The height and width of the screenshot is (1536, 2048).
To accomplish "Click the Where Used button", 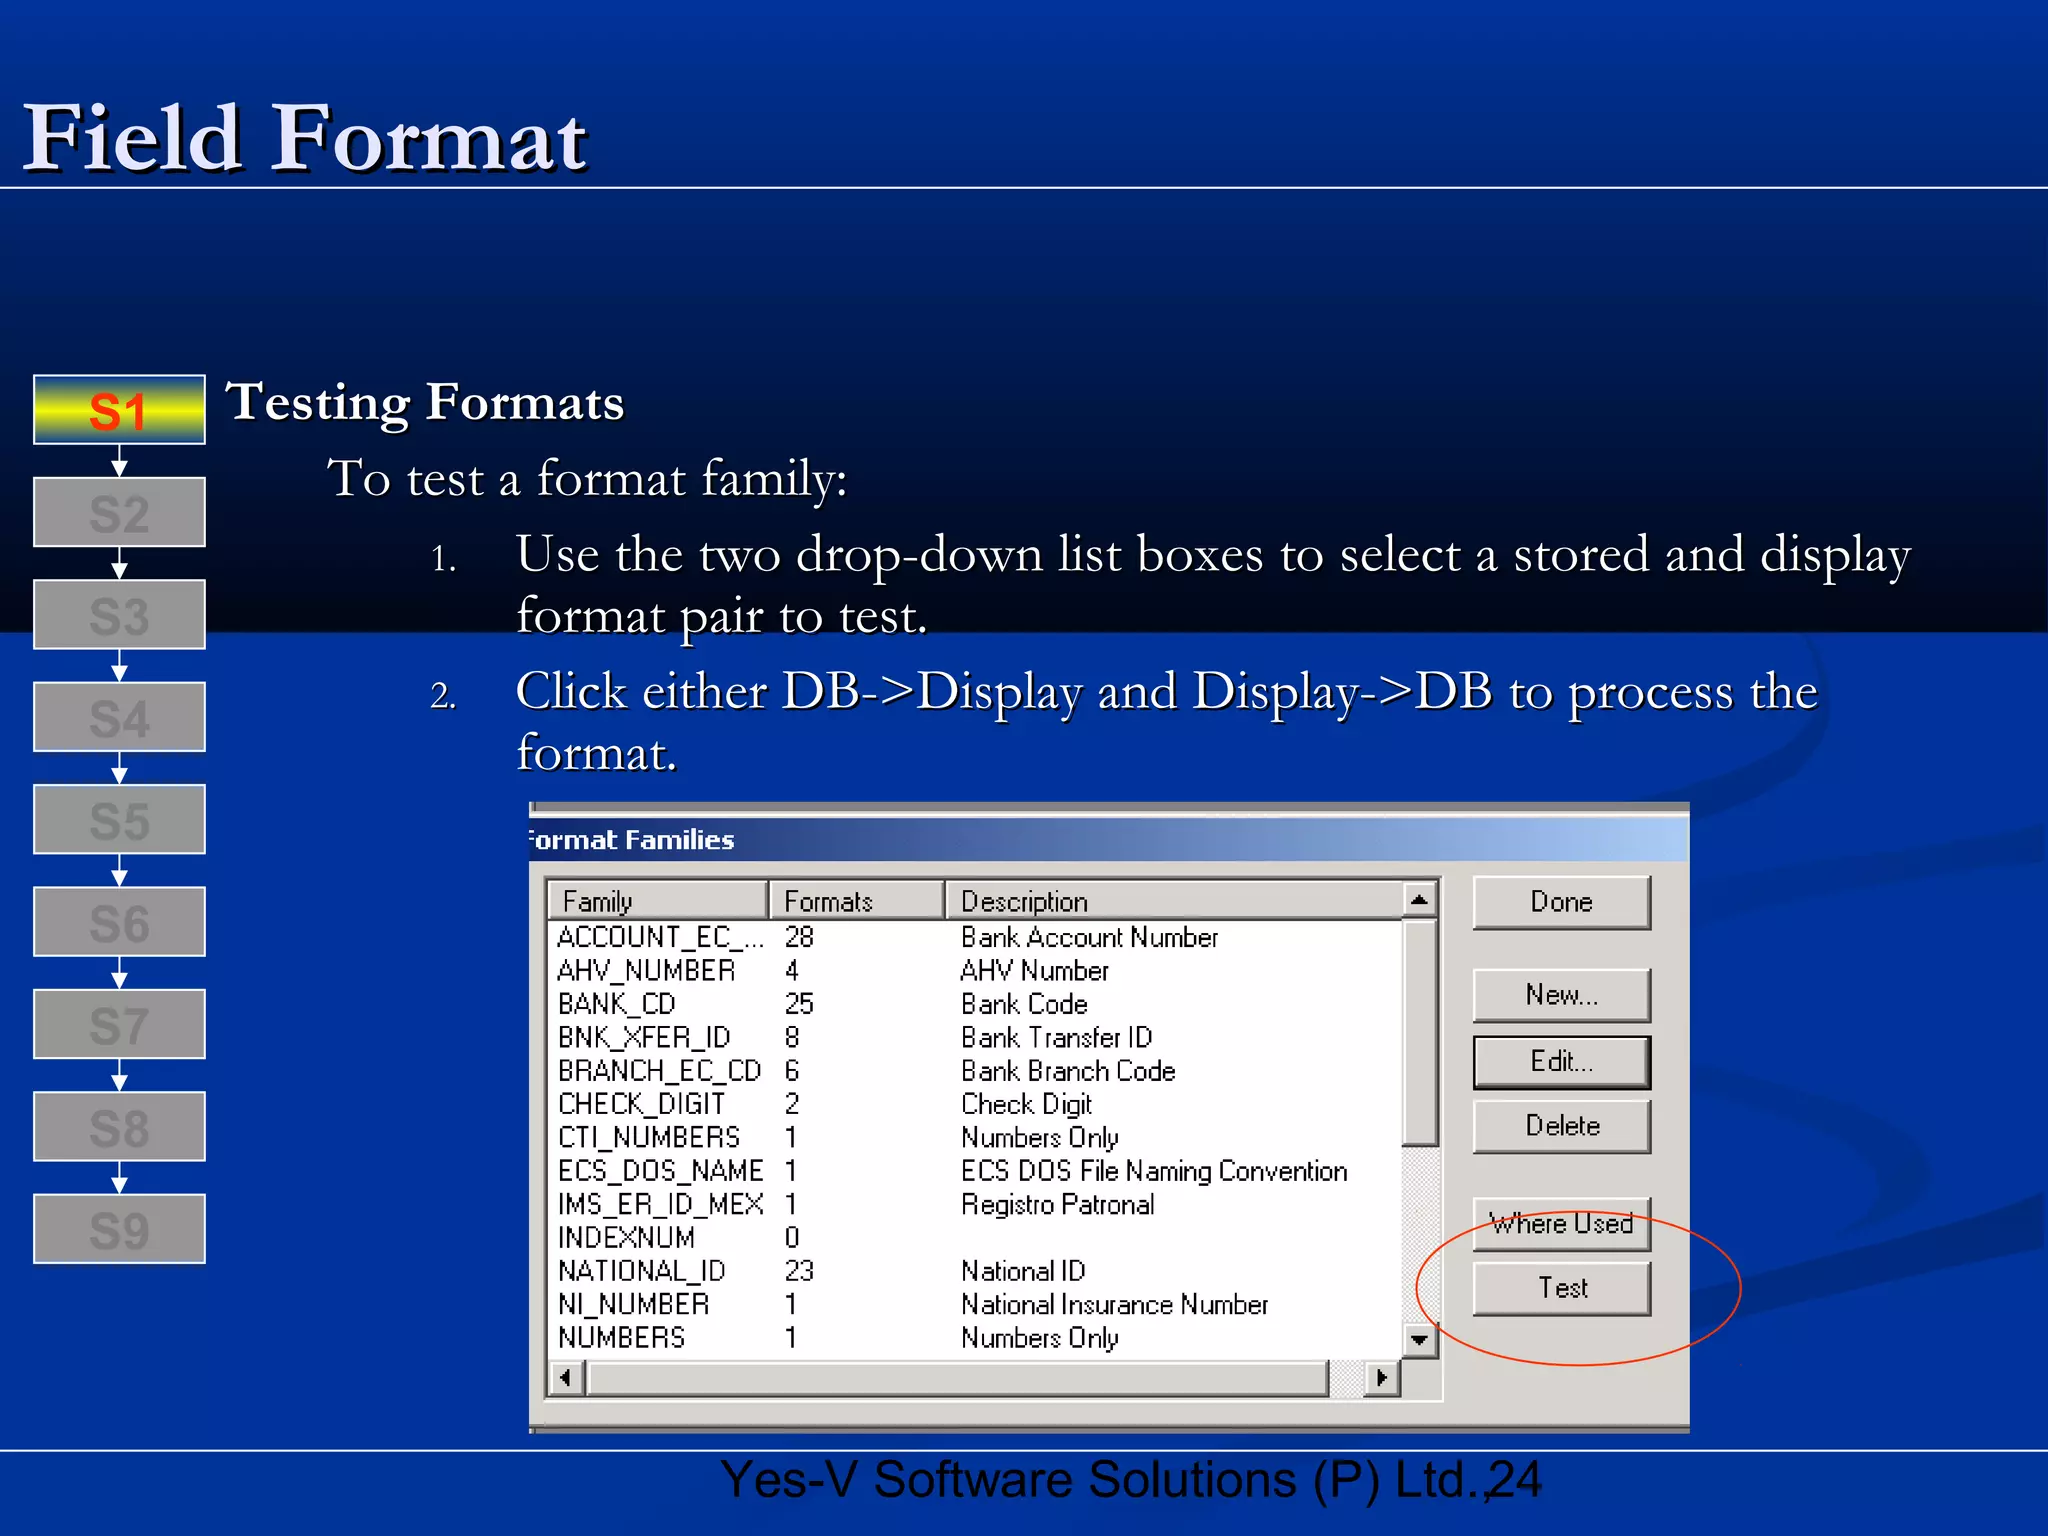I will click(1561, 1224).
